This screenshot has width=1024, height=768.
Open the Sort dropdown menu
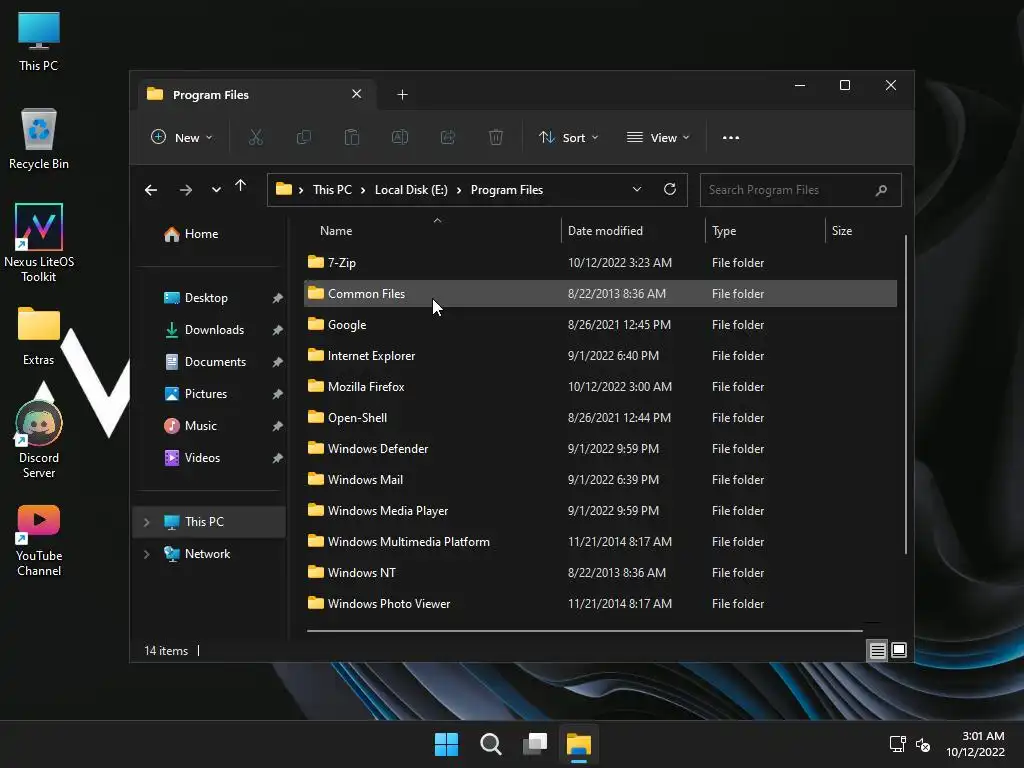pyautogui.click(x=568, y=138)
